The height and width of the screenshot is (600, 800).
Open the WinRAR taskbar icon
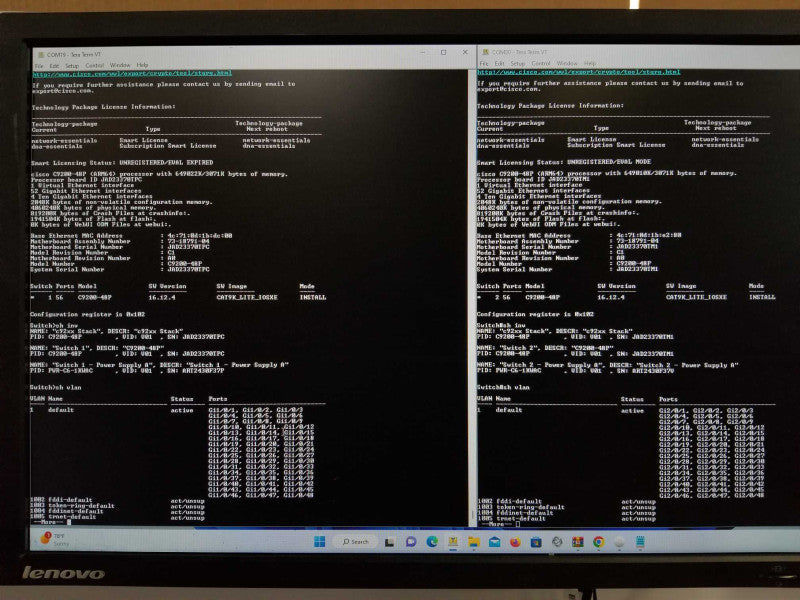pos(578,542)
